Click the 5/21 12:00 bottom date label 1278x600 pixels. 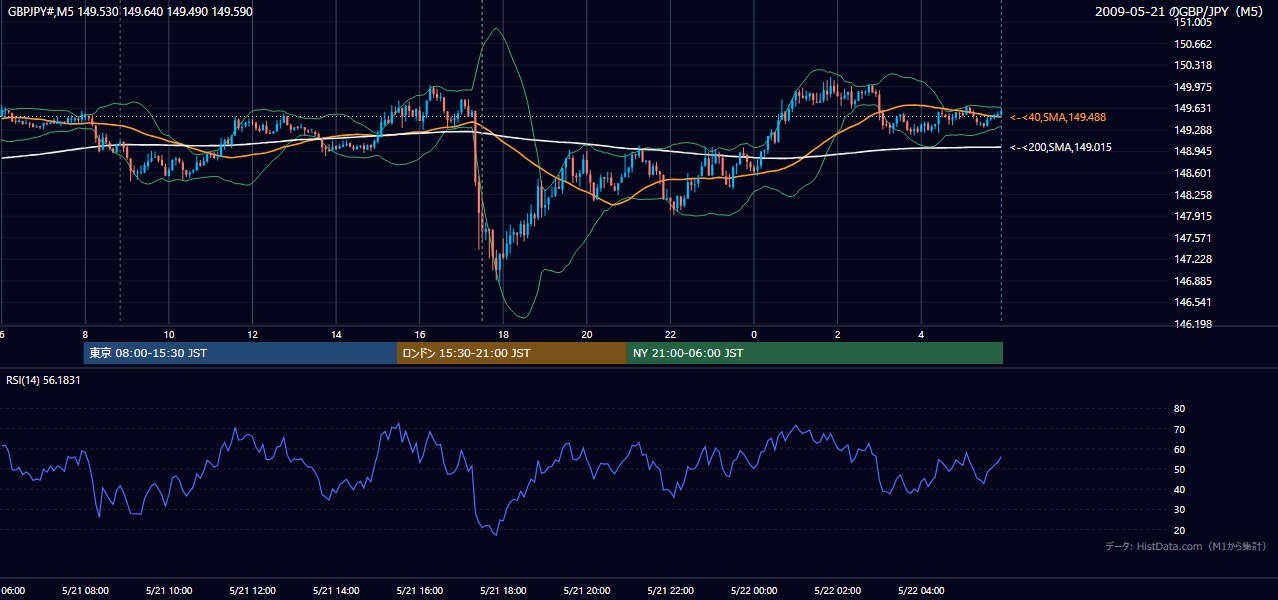[x=253, y=591]
